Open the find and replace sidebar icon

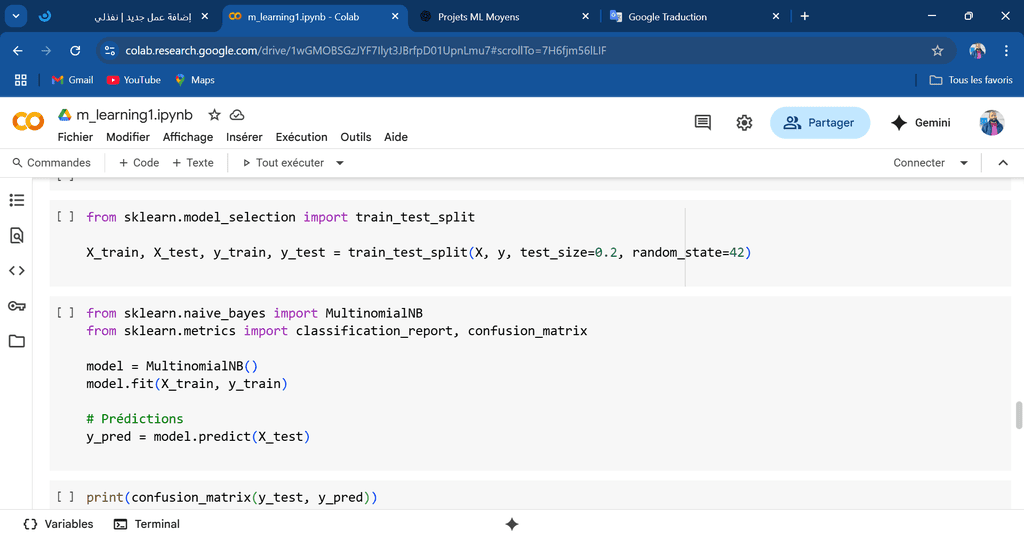(x=17, y=236)
